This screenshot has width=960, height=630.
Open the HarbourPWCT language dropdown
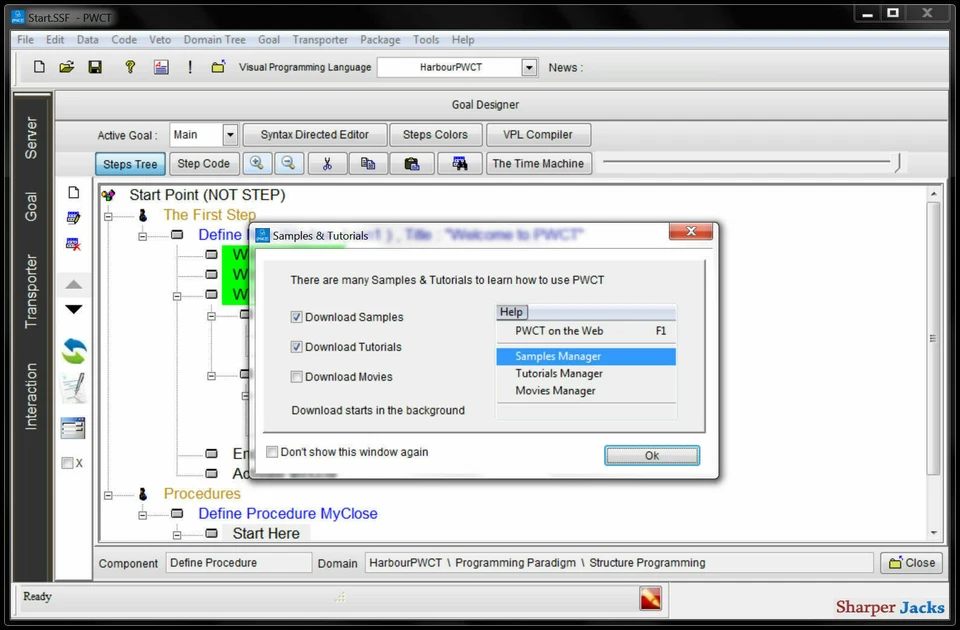point(529,66)
